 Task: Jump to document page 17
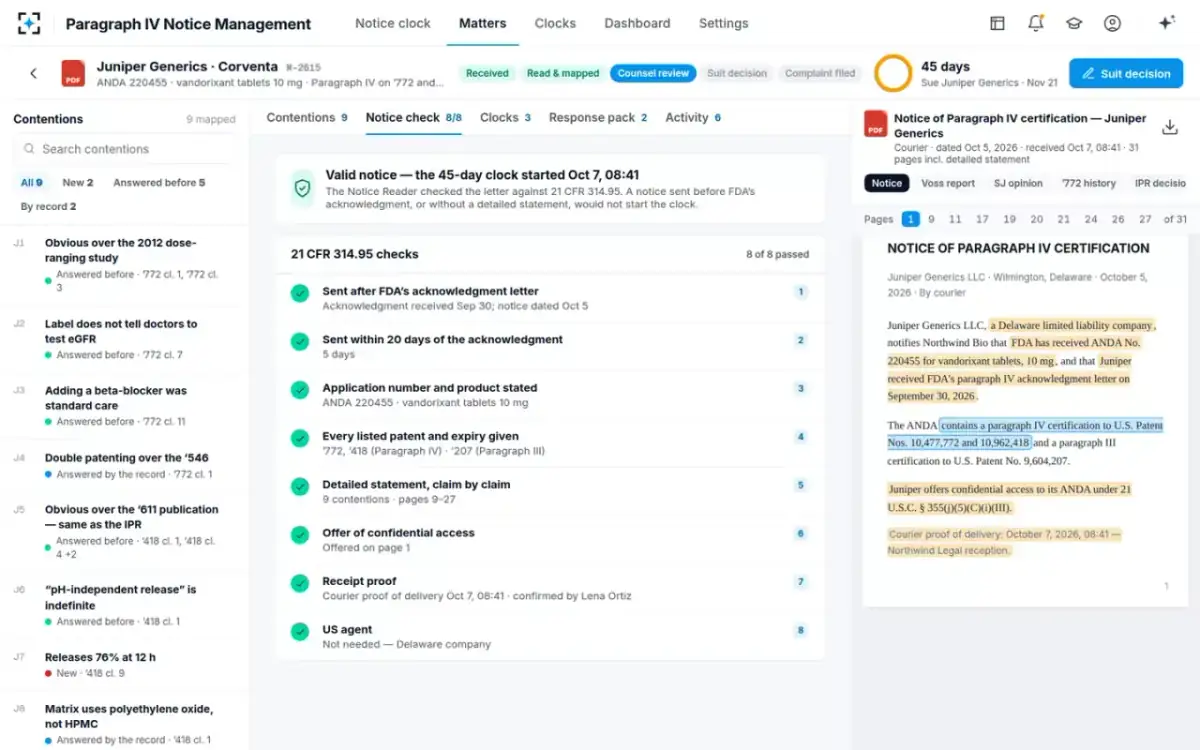click(982, 219)
